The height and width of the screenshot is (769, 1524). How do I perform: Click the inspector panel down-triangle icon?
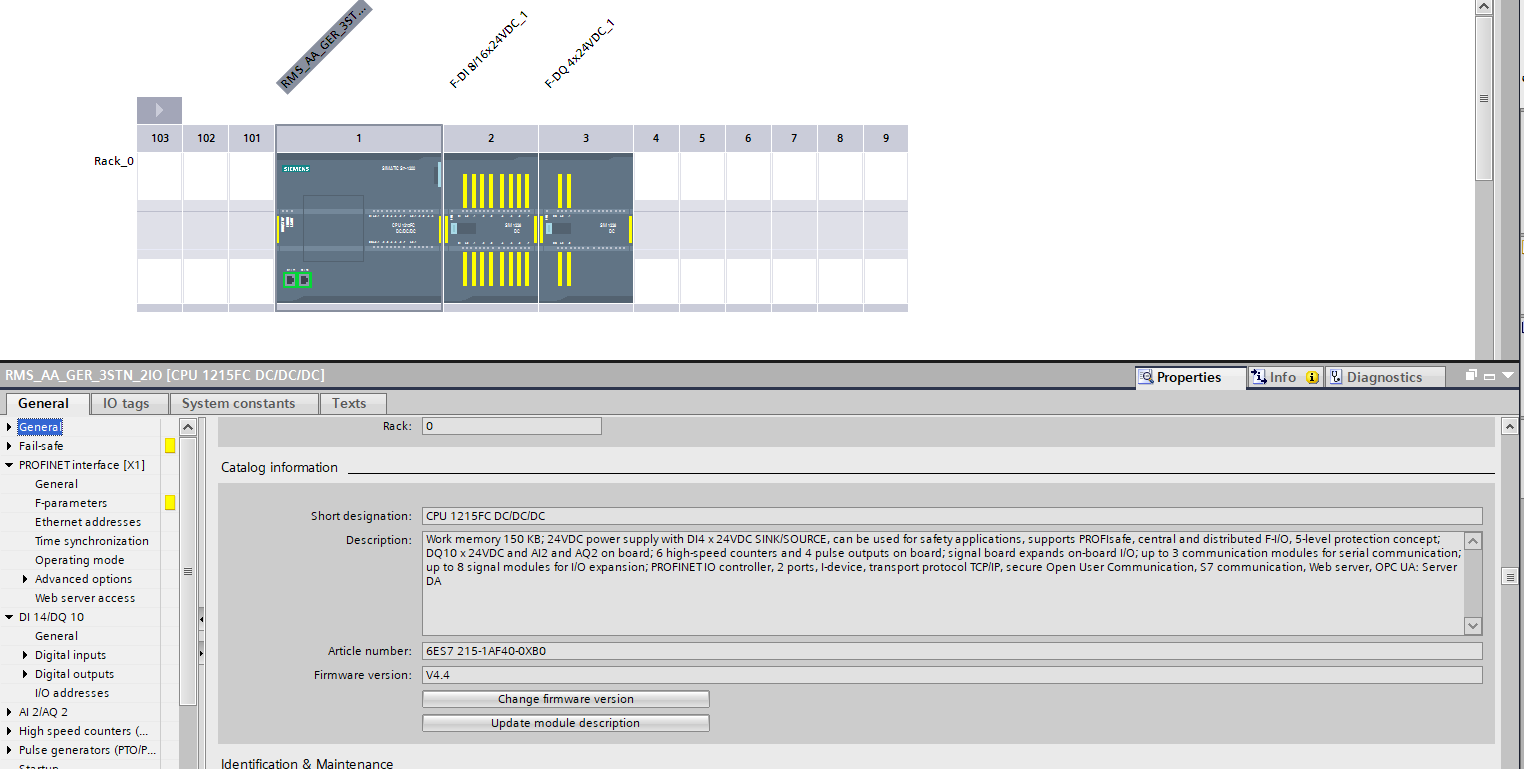(x=1508, y=376)
